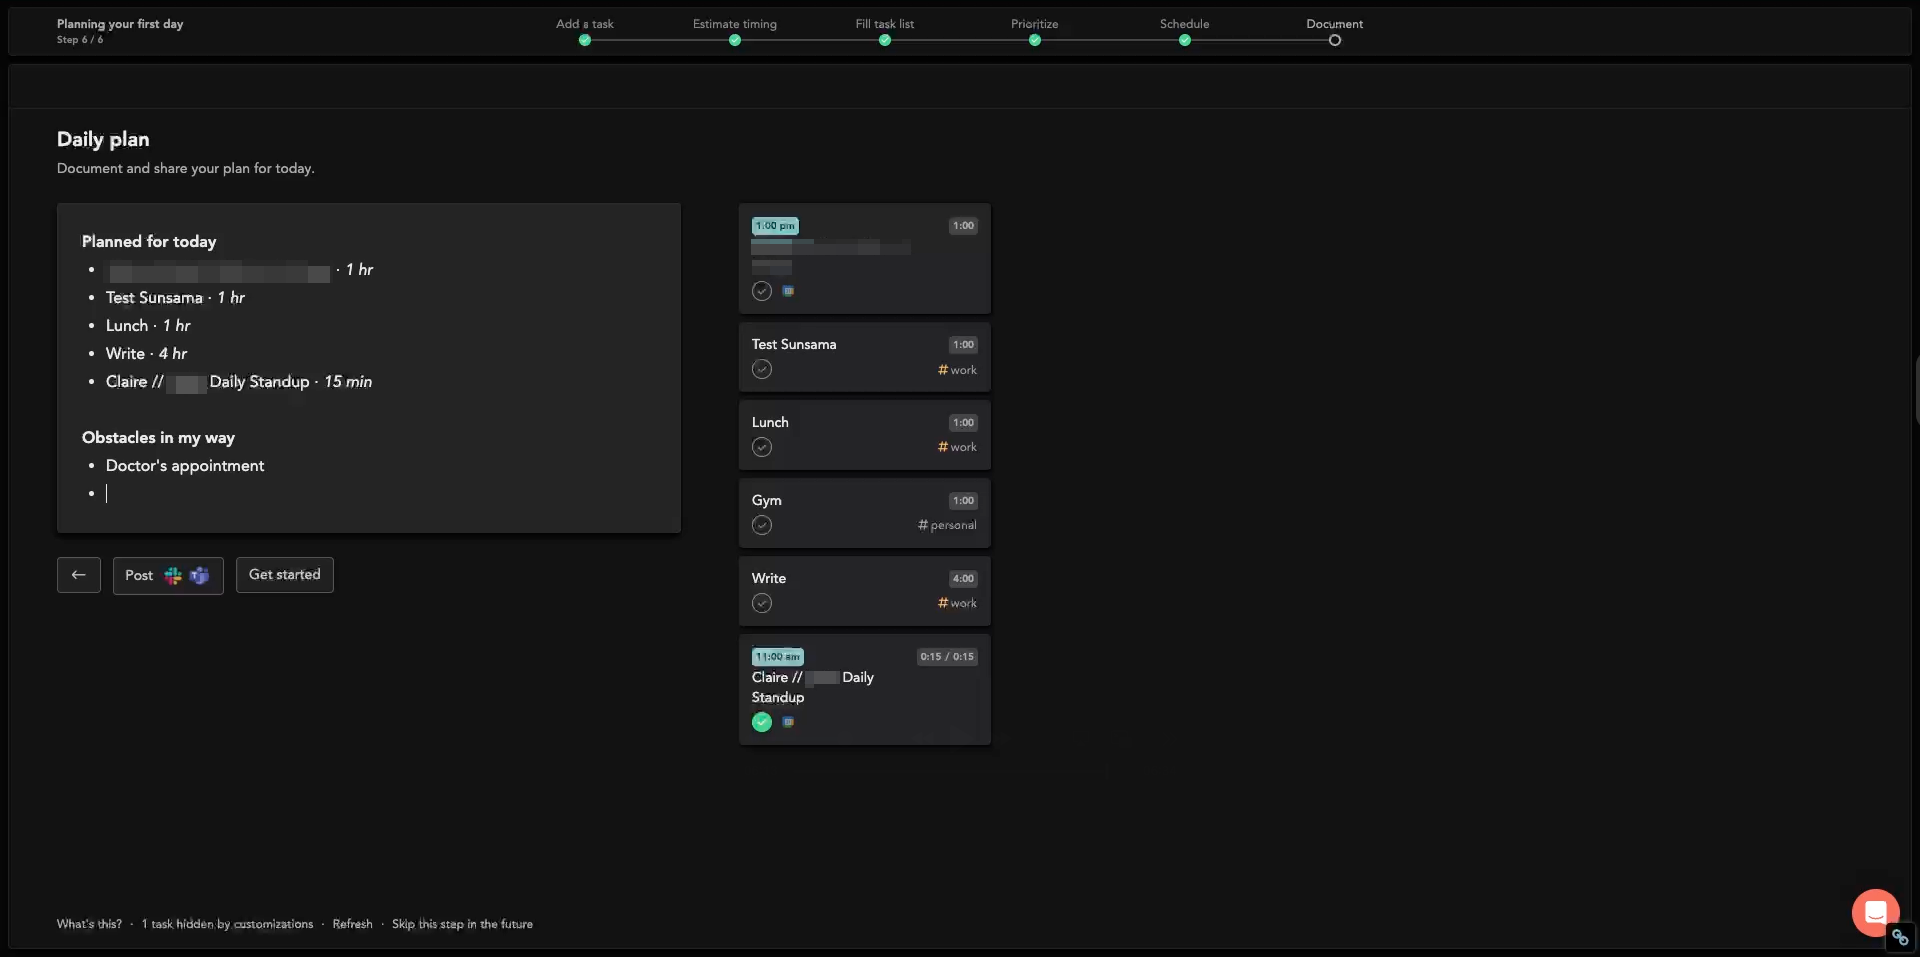The image size is (1920, 957).
Task: Open the Test Sunsama task card title
Action: click(794, 345)
